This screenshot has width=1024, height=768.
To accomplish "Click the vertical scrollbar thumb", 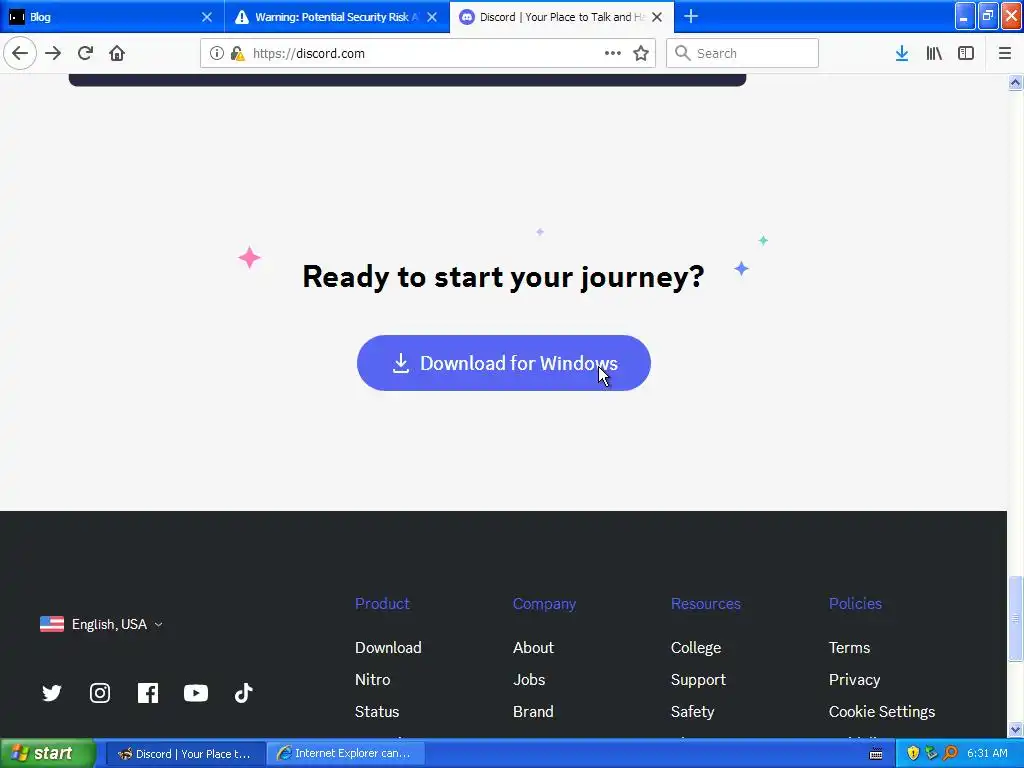I will (1015, 618).
